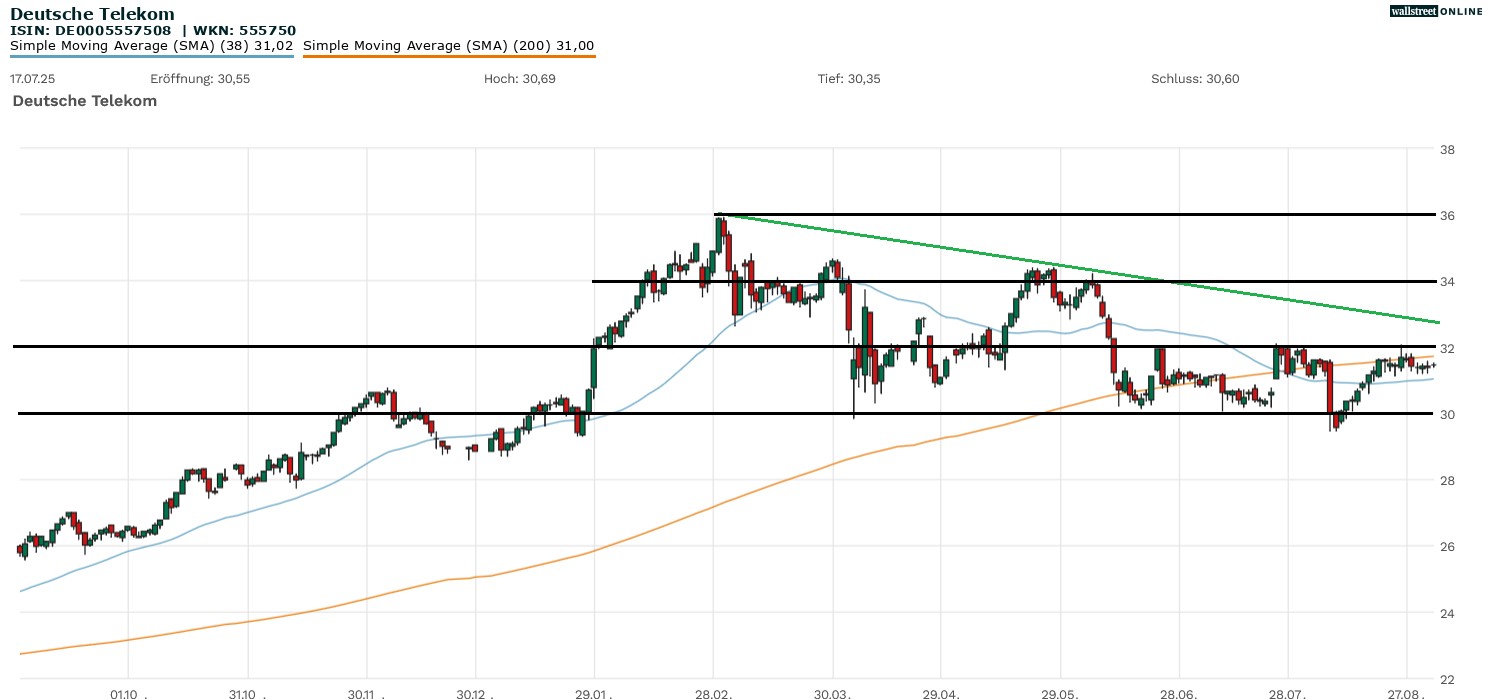The width and height of the screenshot is (1490, 699).
Task: Click the ISIN: DE0005557508 text
Action: 92,30
